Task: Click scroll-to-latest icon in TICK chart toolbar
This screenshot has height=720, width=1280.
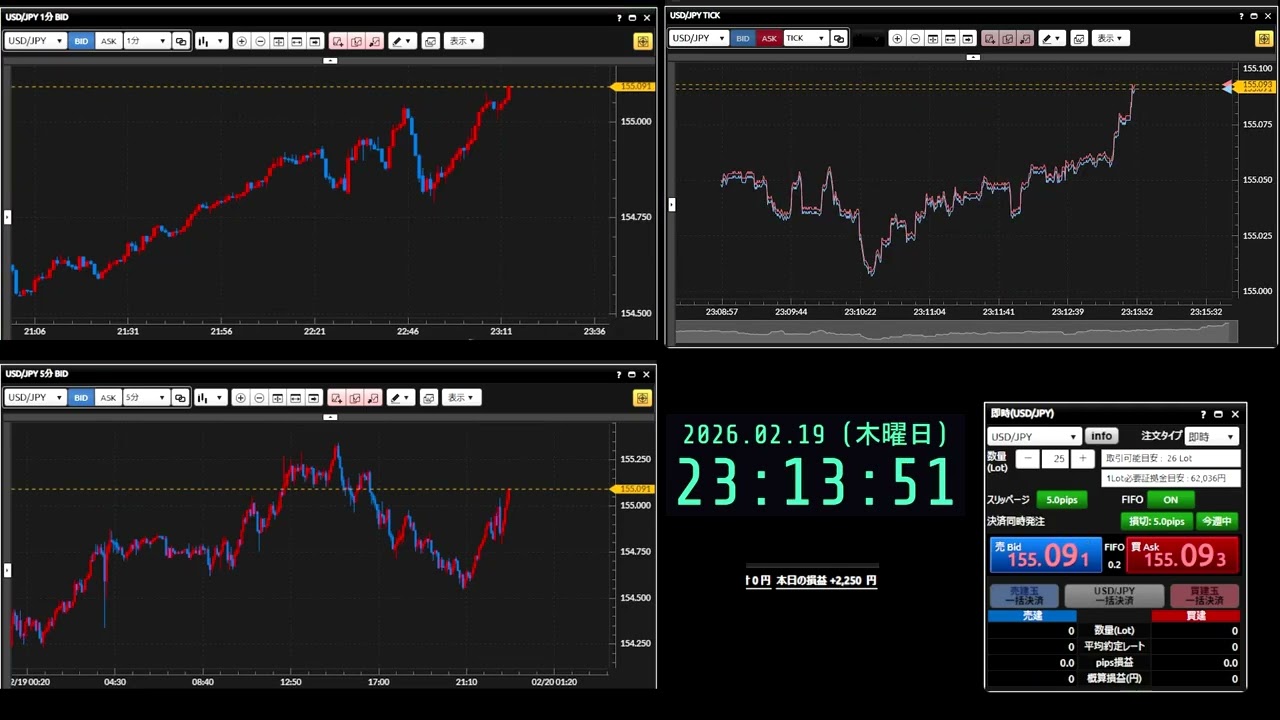Action: 968,38
